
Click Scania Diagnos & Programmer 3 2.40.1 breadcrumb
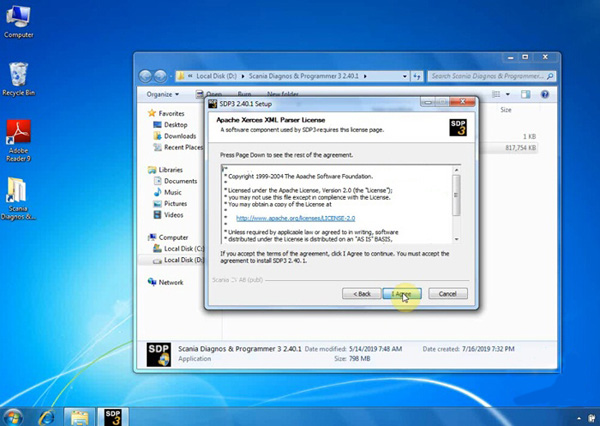click(x=303, y=76)
